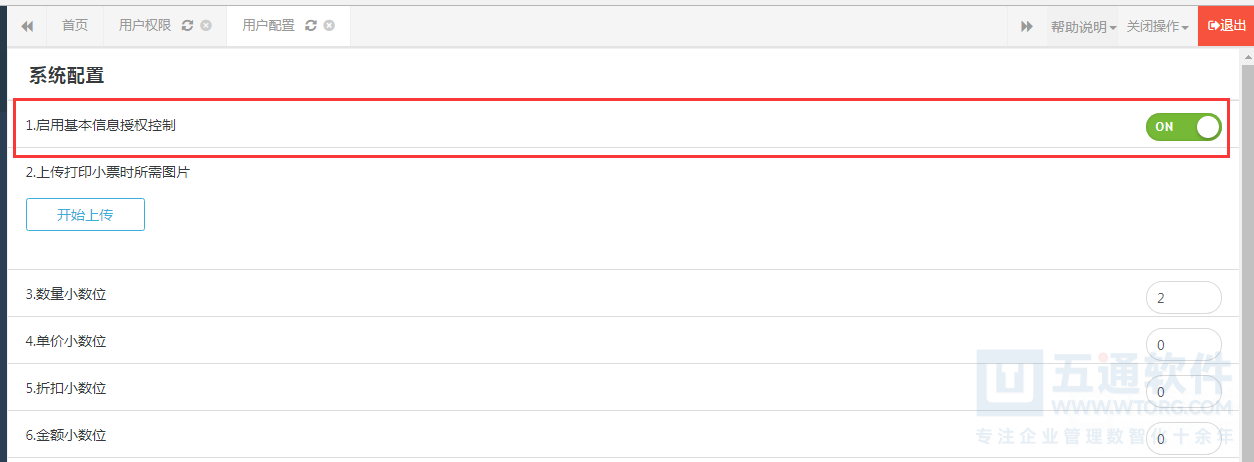Click the tab scroll-left double arrow icon

(27, 26)
